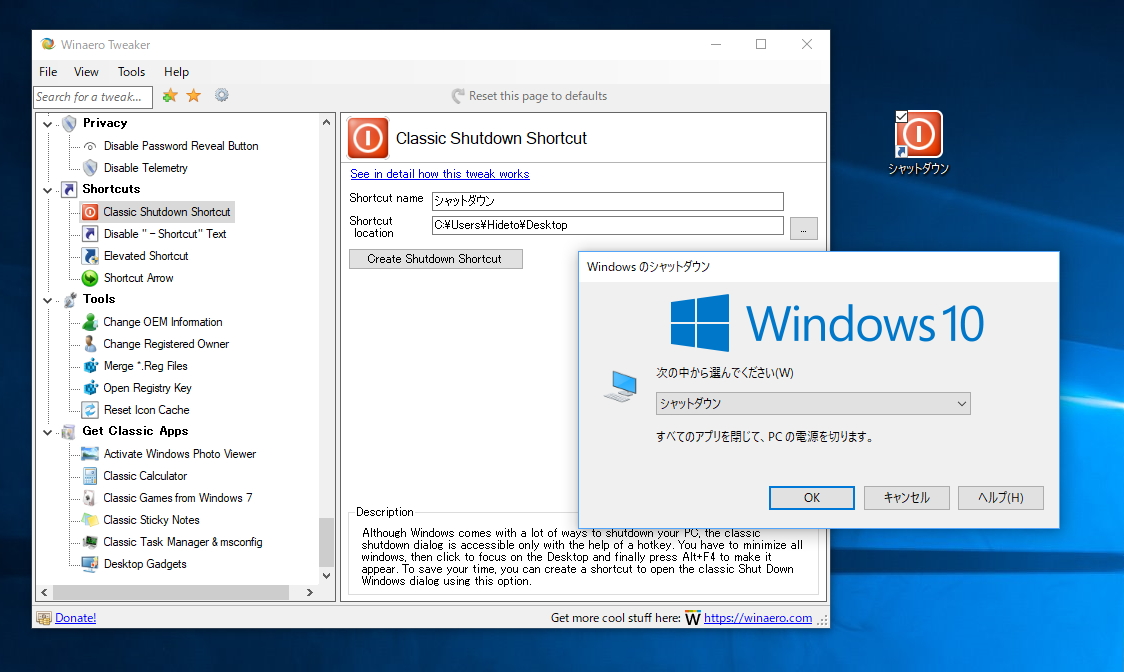Click the Shortcuts category icon
This screenshot has height=672, width=1124.
point(69,189)
